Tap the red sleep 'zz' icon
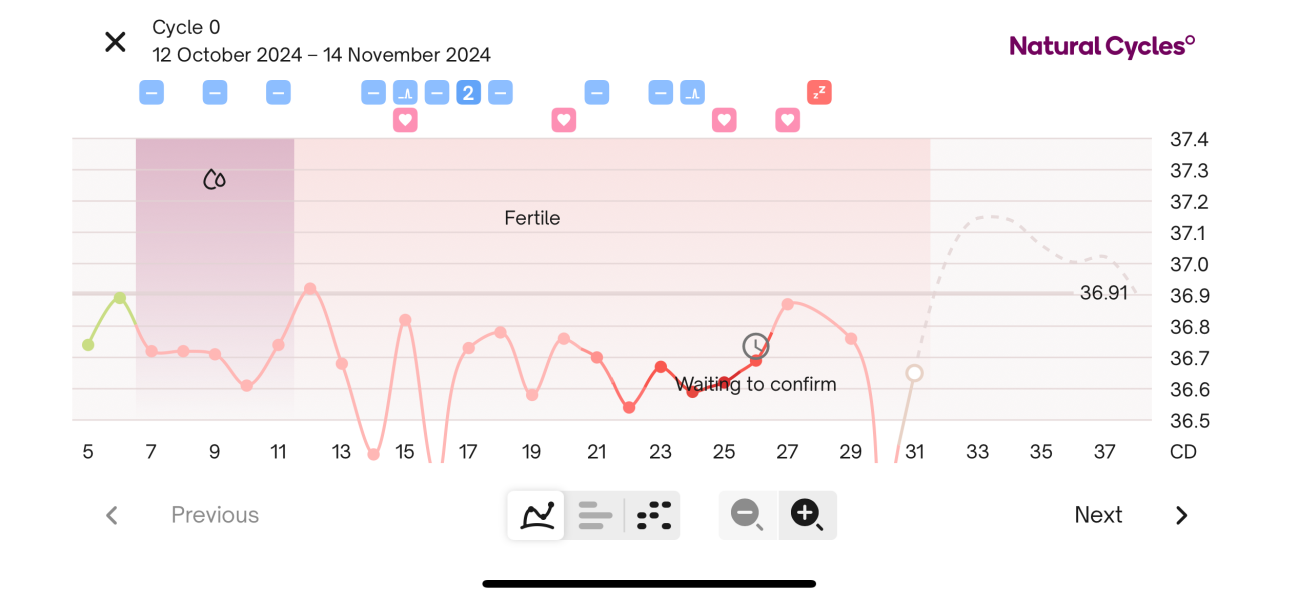This screenshot has width=1298, height=600. [x=819, y=93]
